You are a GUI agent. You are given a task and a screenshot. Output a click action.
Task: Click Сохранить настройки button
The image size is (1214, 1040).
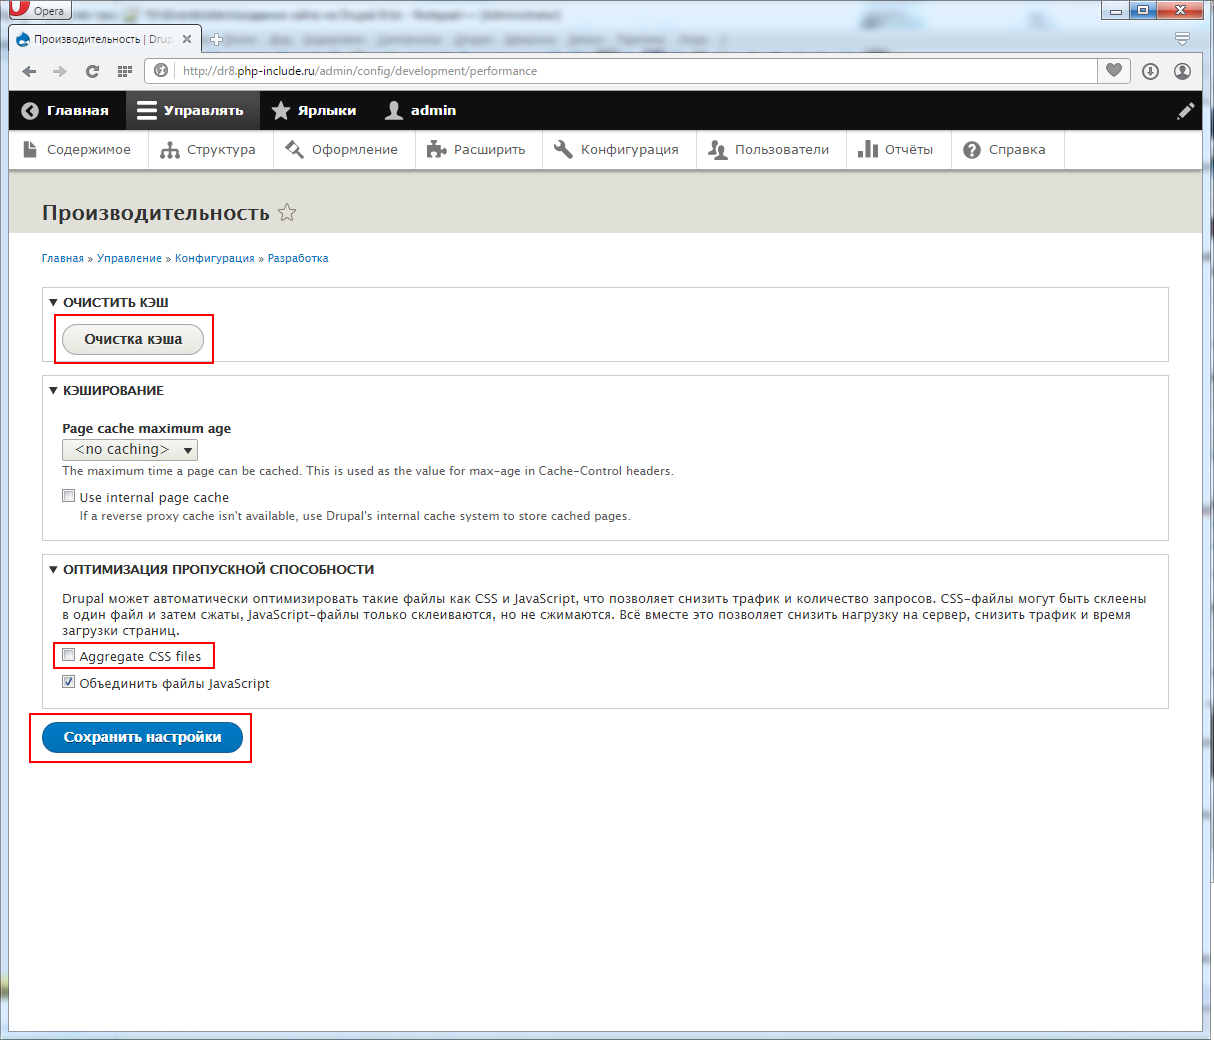click(143, 737)
